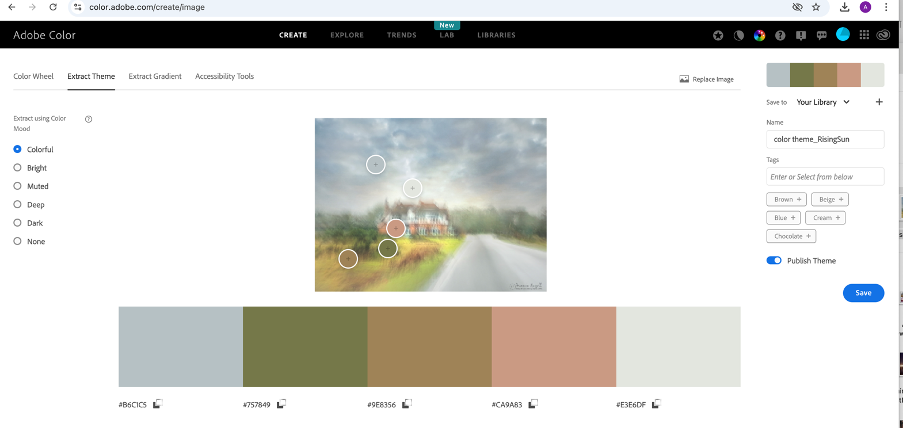
Task: Select the Muted color mood
Action: pos(18,186)
